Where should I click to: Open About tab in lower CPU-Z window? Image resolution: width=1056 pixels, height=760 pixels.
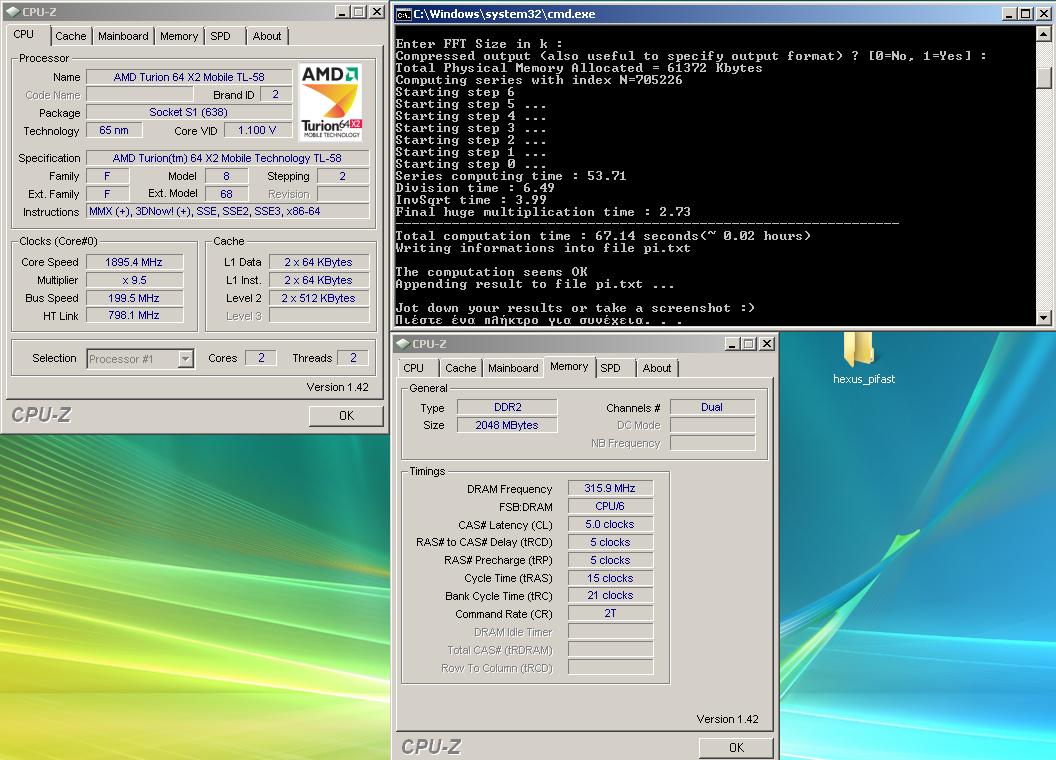tap(657, 368)
